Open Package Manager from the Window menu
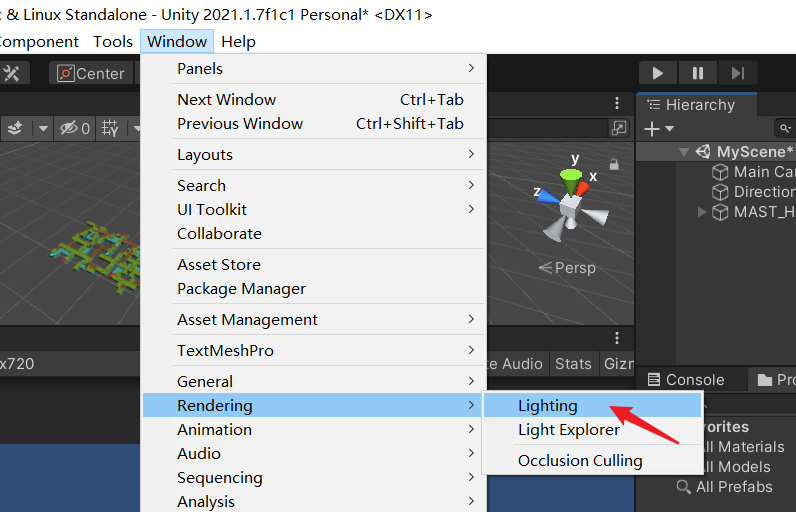Screen dimensions: 796x512 pos(241,288)
